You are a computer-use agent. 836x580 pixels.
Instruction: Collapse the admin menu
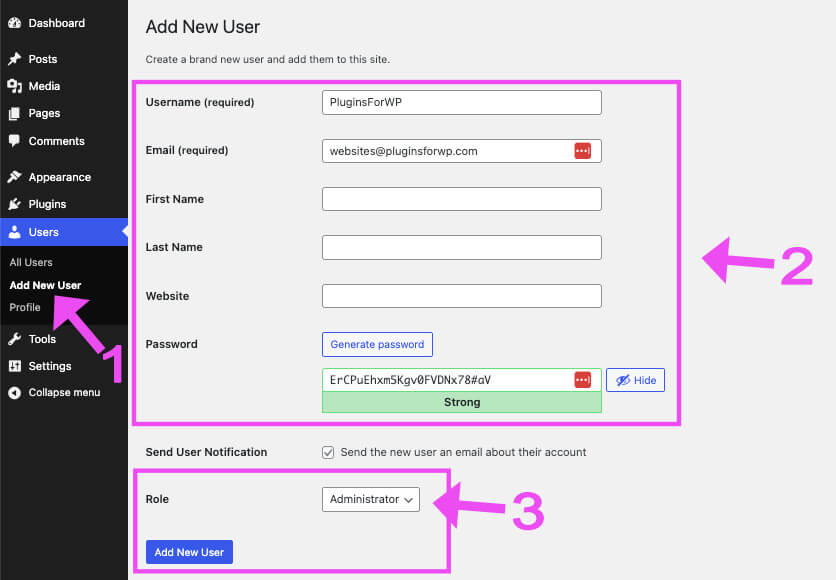[15, 392]
